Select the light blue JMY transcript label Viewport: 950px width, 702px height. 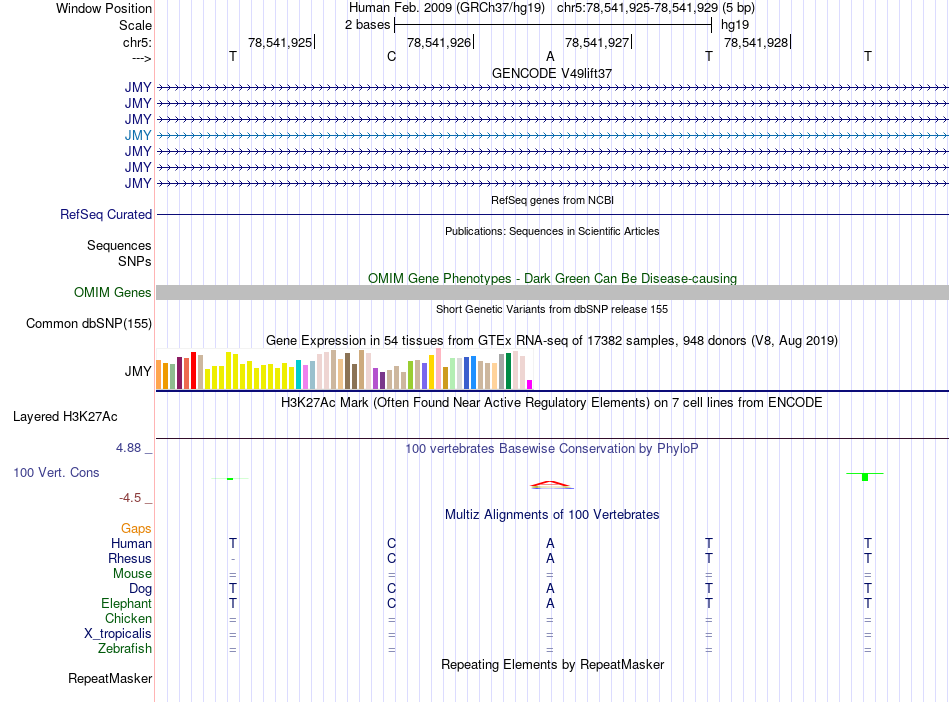138,135
